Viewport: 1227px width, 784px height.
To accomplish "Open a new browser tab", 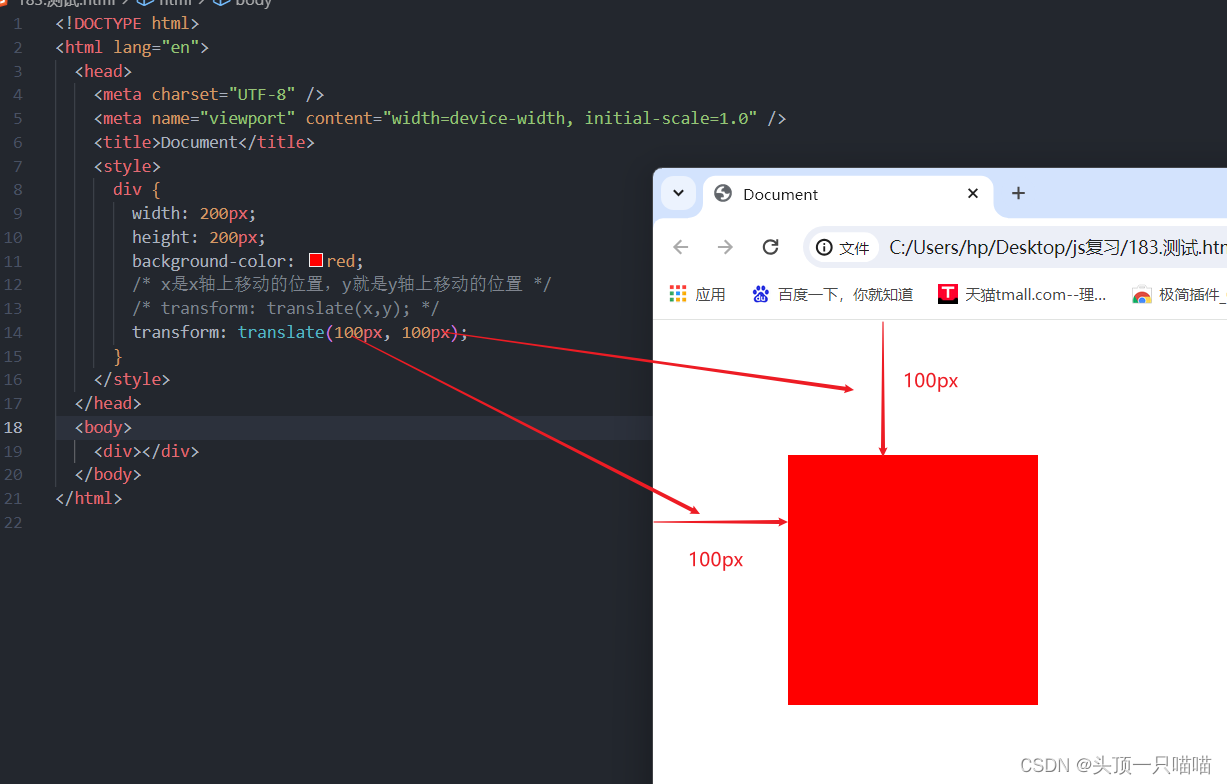I will [x=1018, y=193].
